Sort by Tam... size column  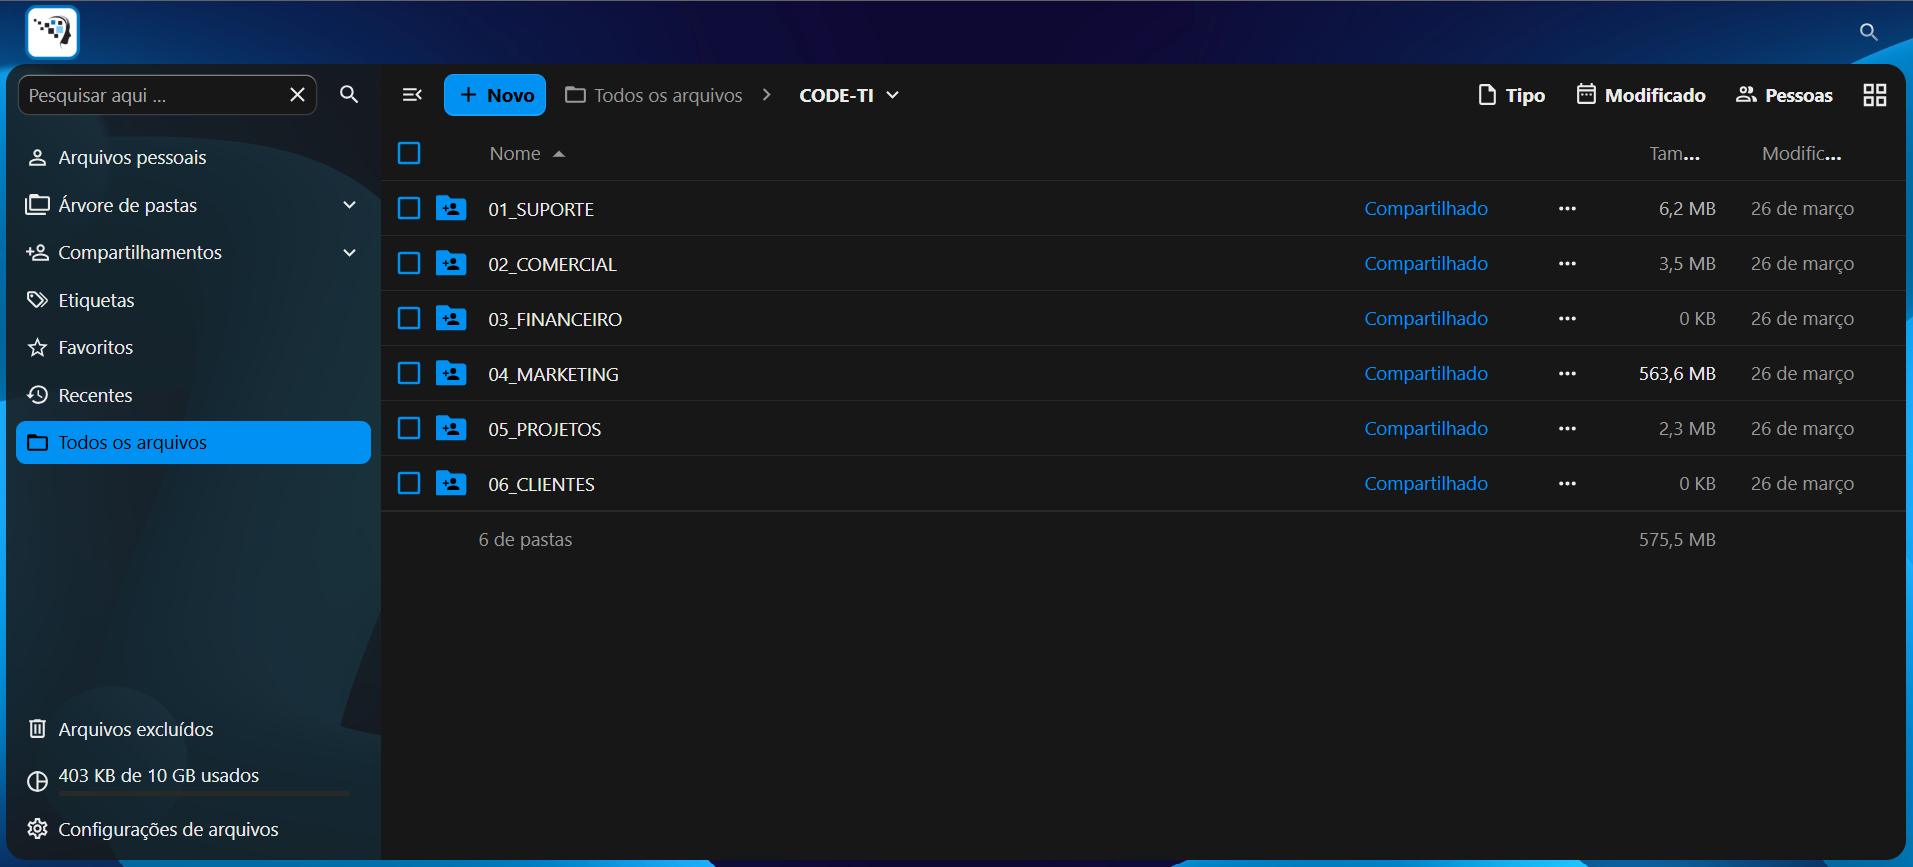tap(1675, 153)
